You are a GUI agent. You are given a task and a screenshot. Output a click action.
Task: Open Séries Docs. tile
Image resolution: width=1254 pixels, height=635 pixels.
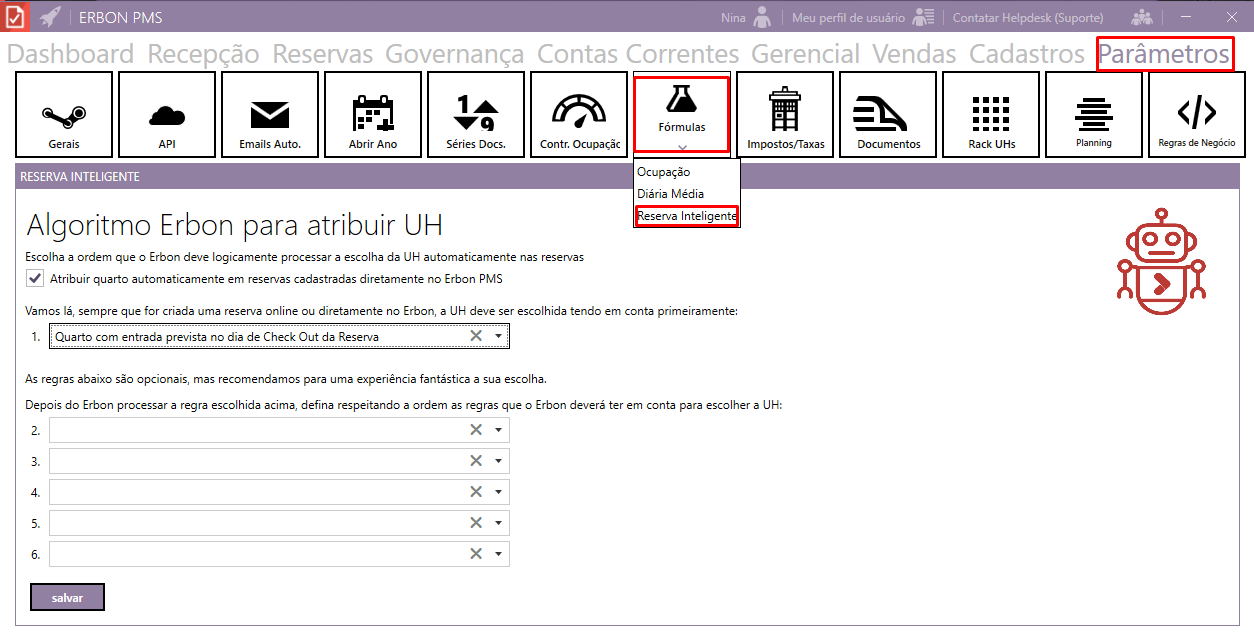475,115
